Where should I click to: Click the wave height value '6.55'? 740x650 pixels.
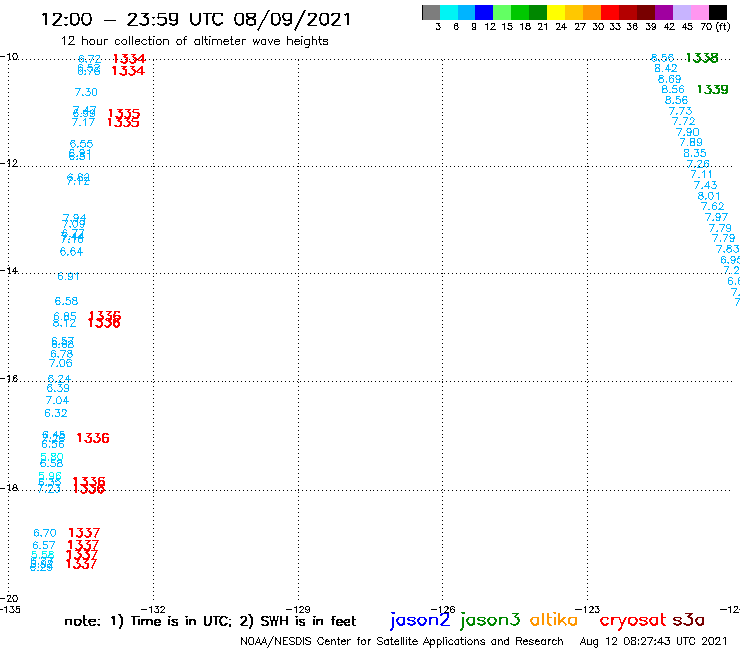point(81,144)
